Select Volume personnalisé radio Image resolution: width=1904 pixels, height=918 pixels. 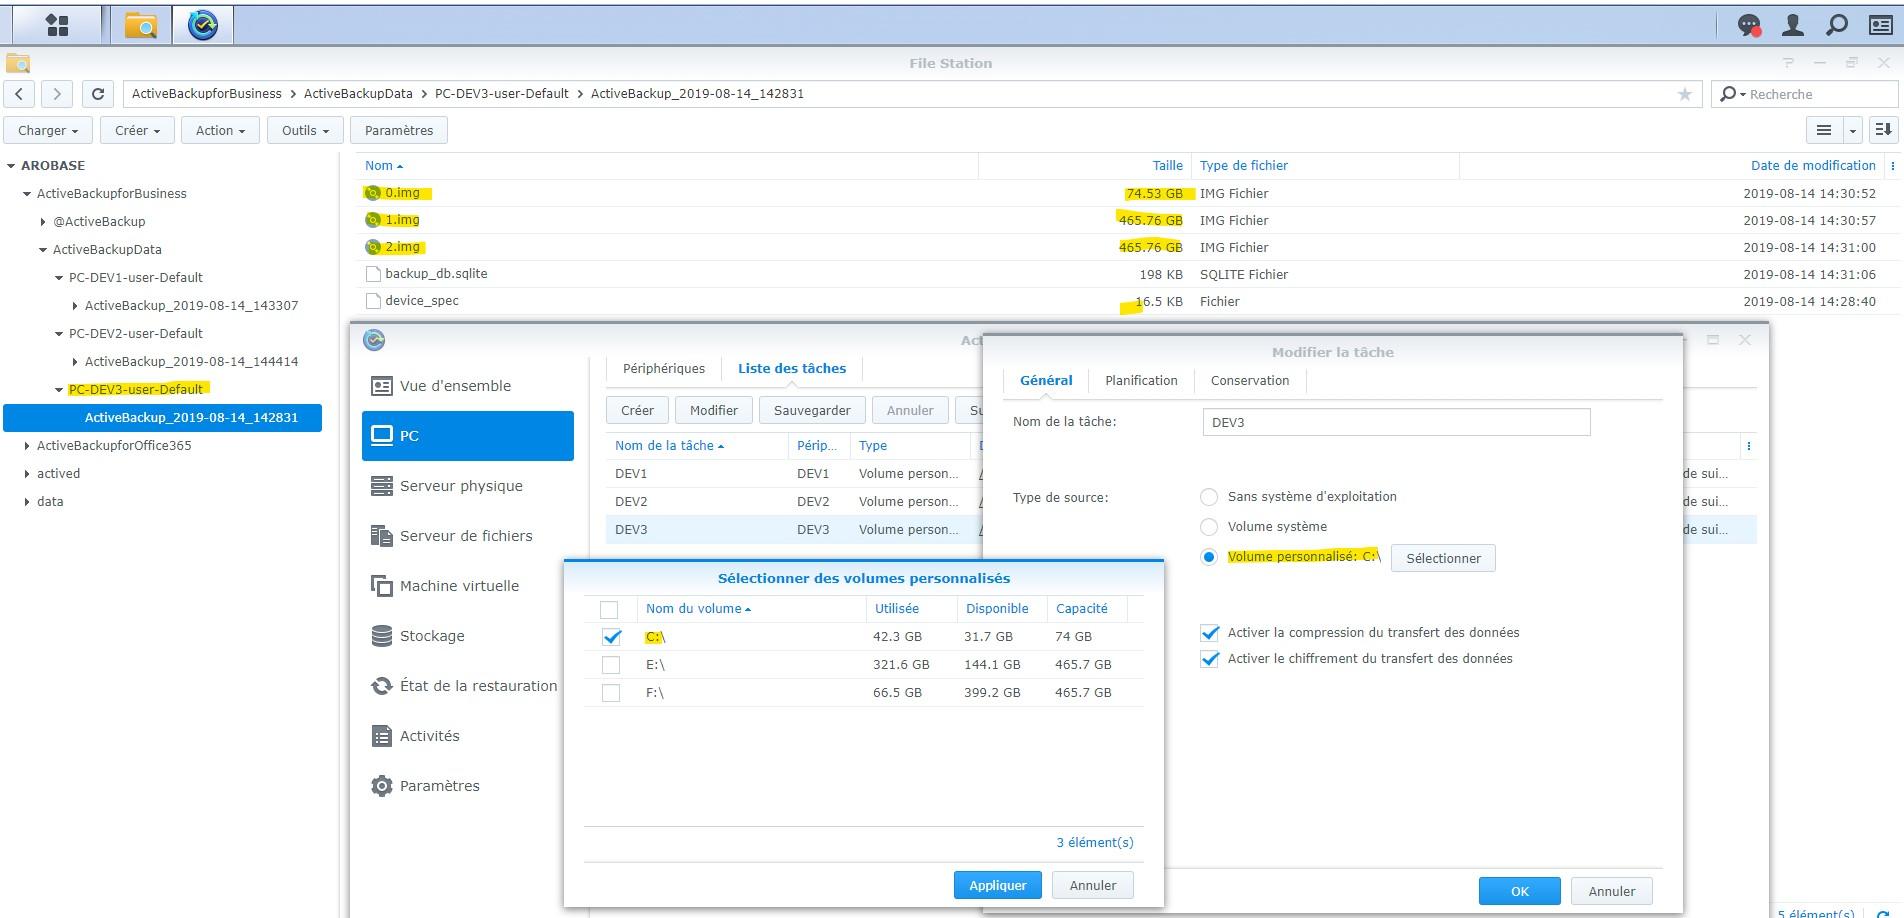[x=1209, y=557]
